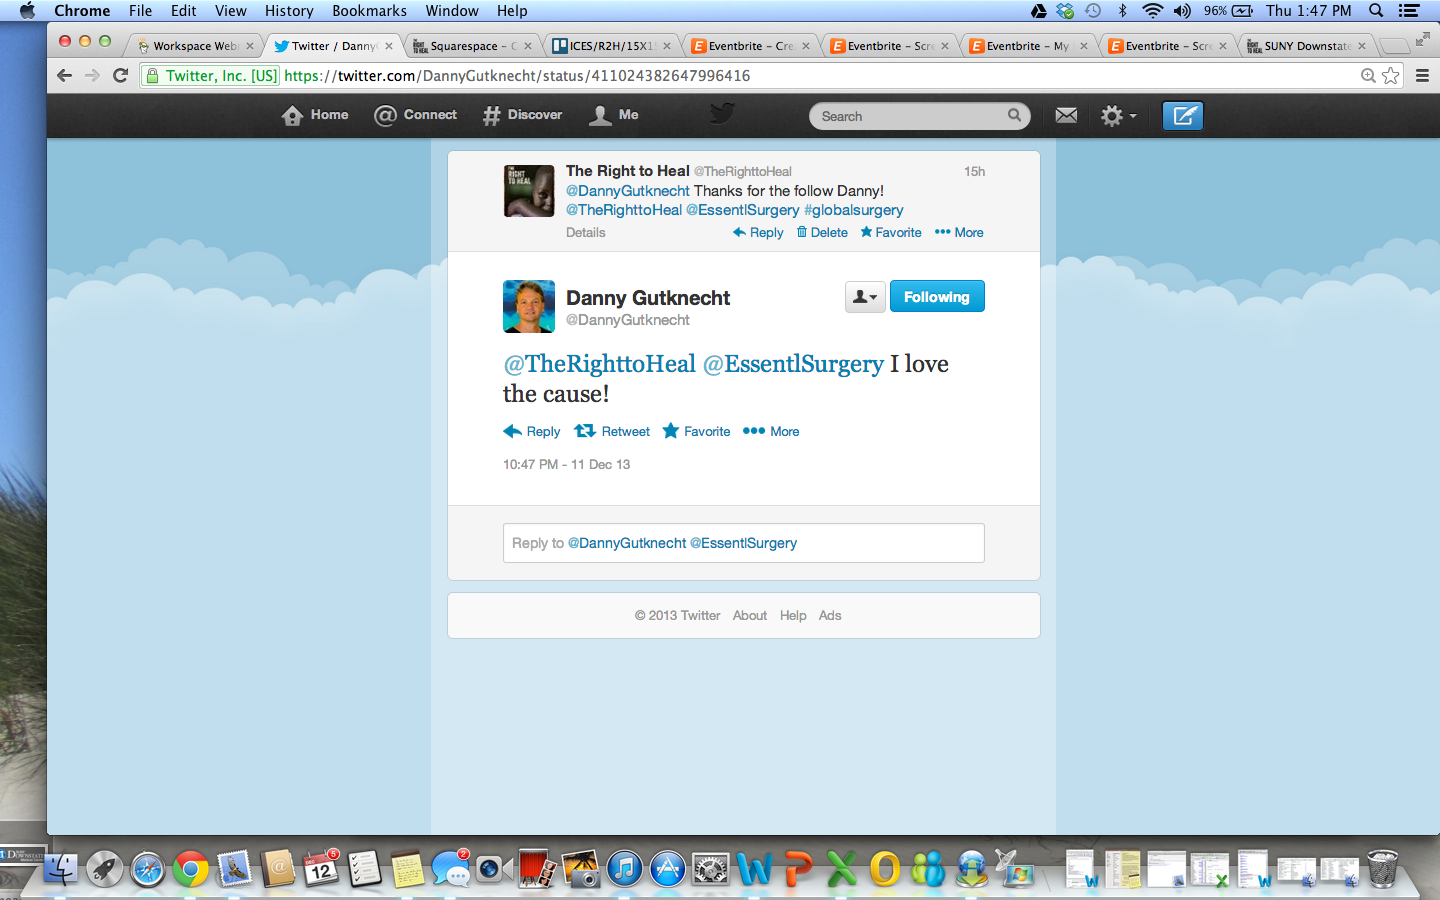
Task: Click the Wi-Fi status icon in menu bar
Action: click(x=1152, y=11)
